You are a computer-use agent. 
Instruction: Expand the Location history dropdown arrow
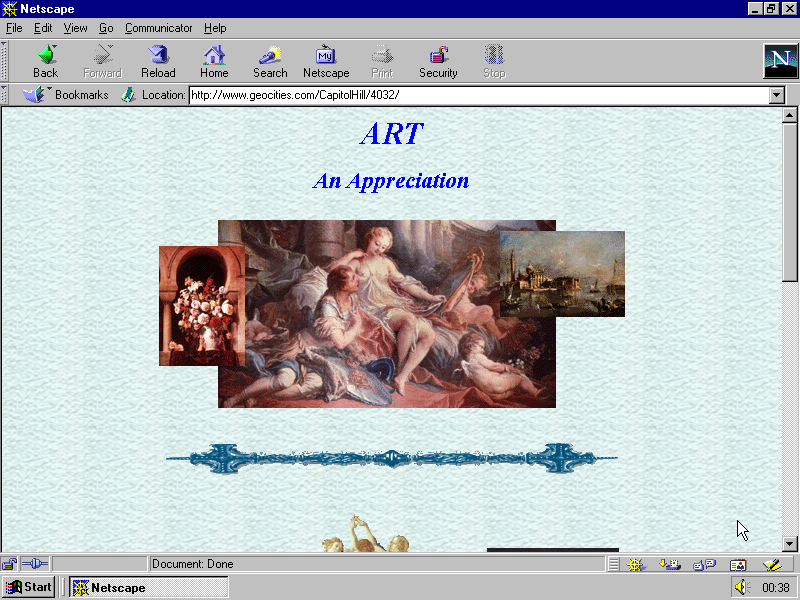click(777, 95)
